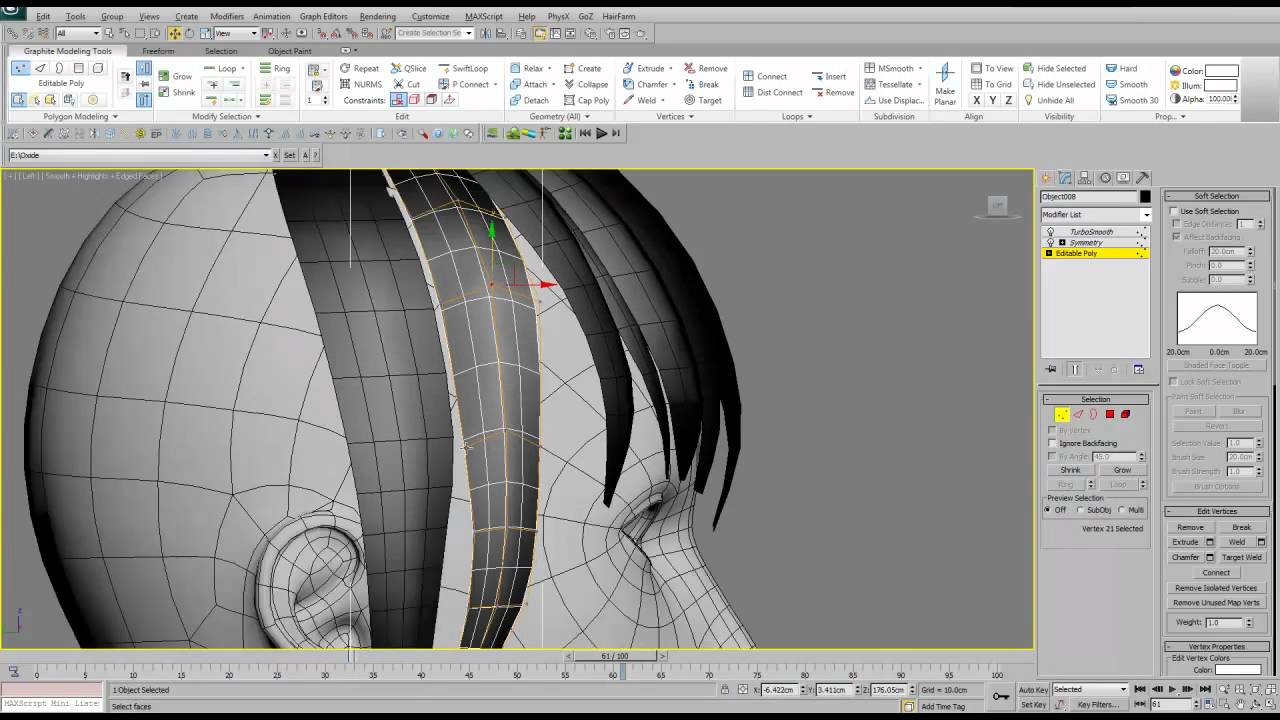Click Connect button in Edit Vertices rollout
Screen dimensions: 1280x720
pyautogui.click(x=1216, y=573)
